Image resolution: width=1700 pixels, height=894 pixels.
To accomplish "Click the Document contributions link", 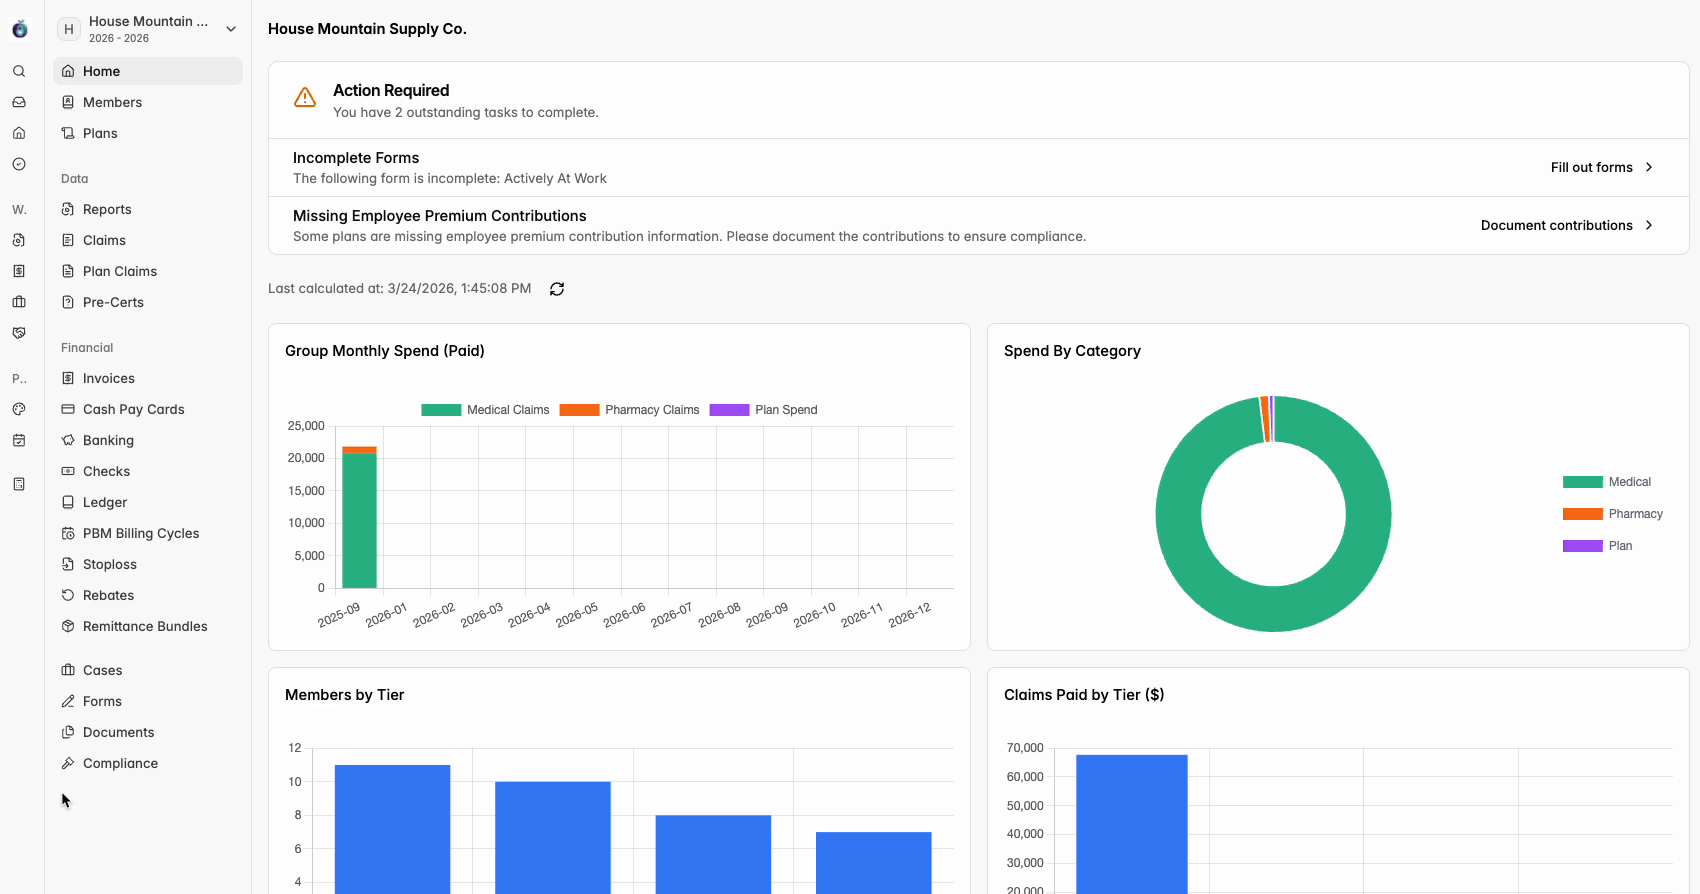I will tap(1556, 225).
